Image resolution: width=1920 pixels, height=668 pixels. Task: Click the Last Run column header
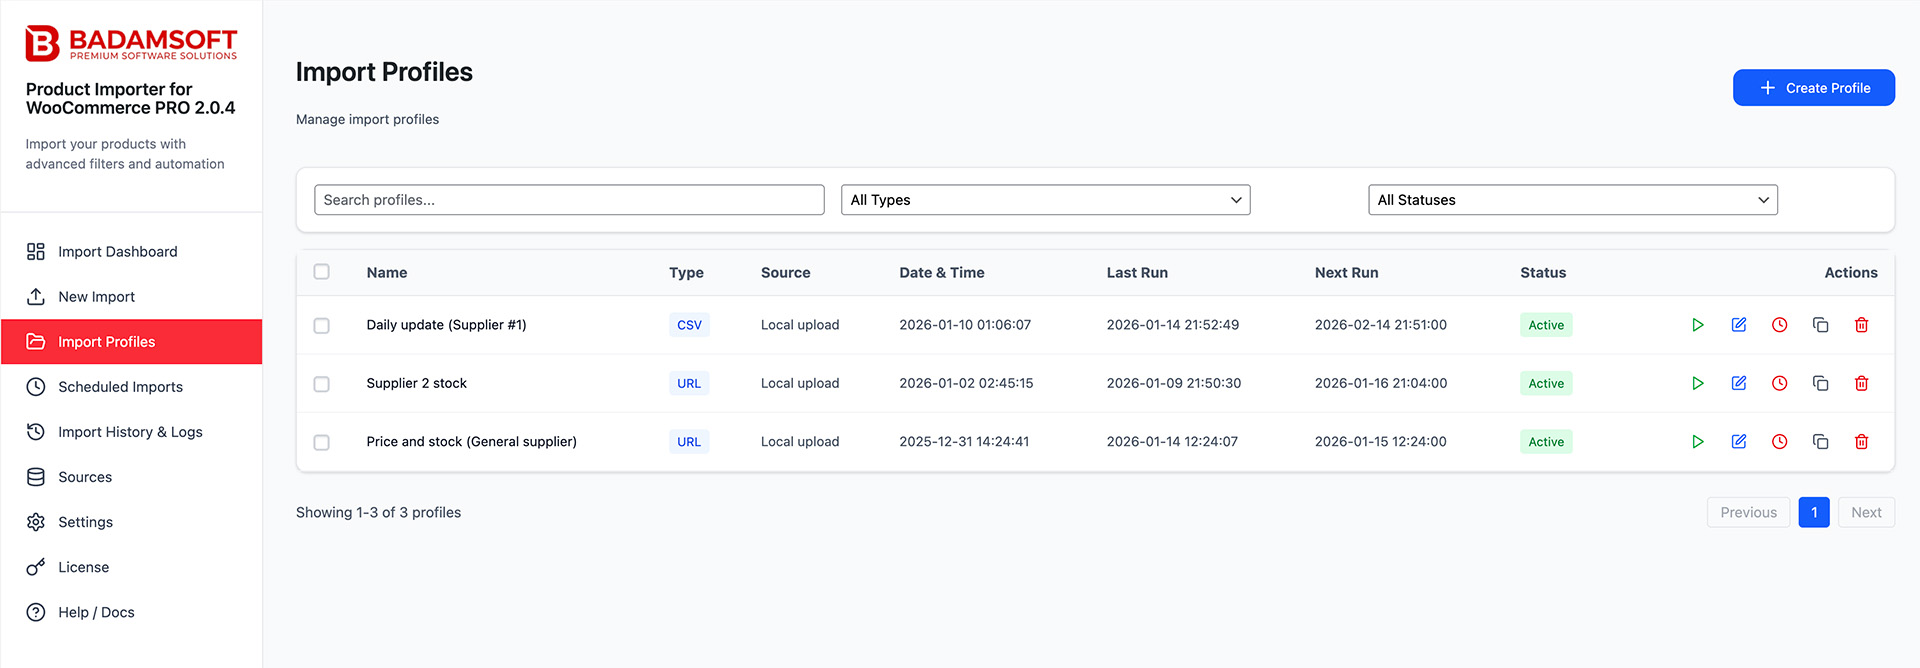[x=1137, y=273]
